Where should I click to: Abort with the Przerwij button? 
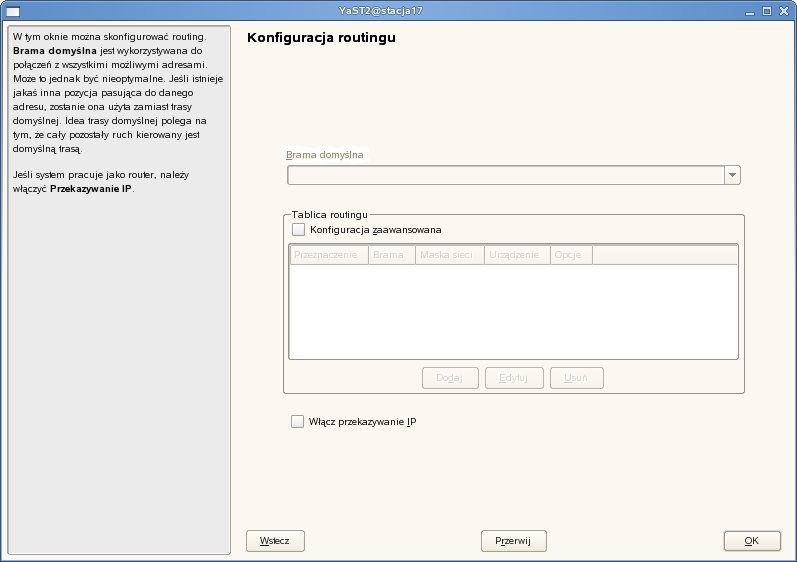pos(513,541)
